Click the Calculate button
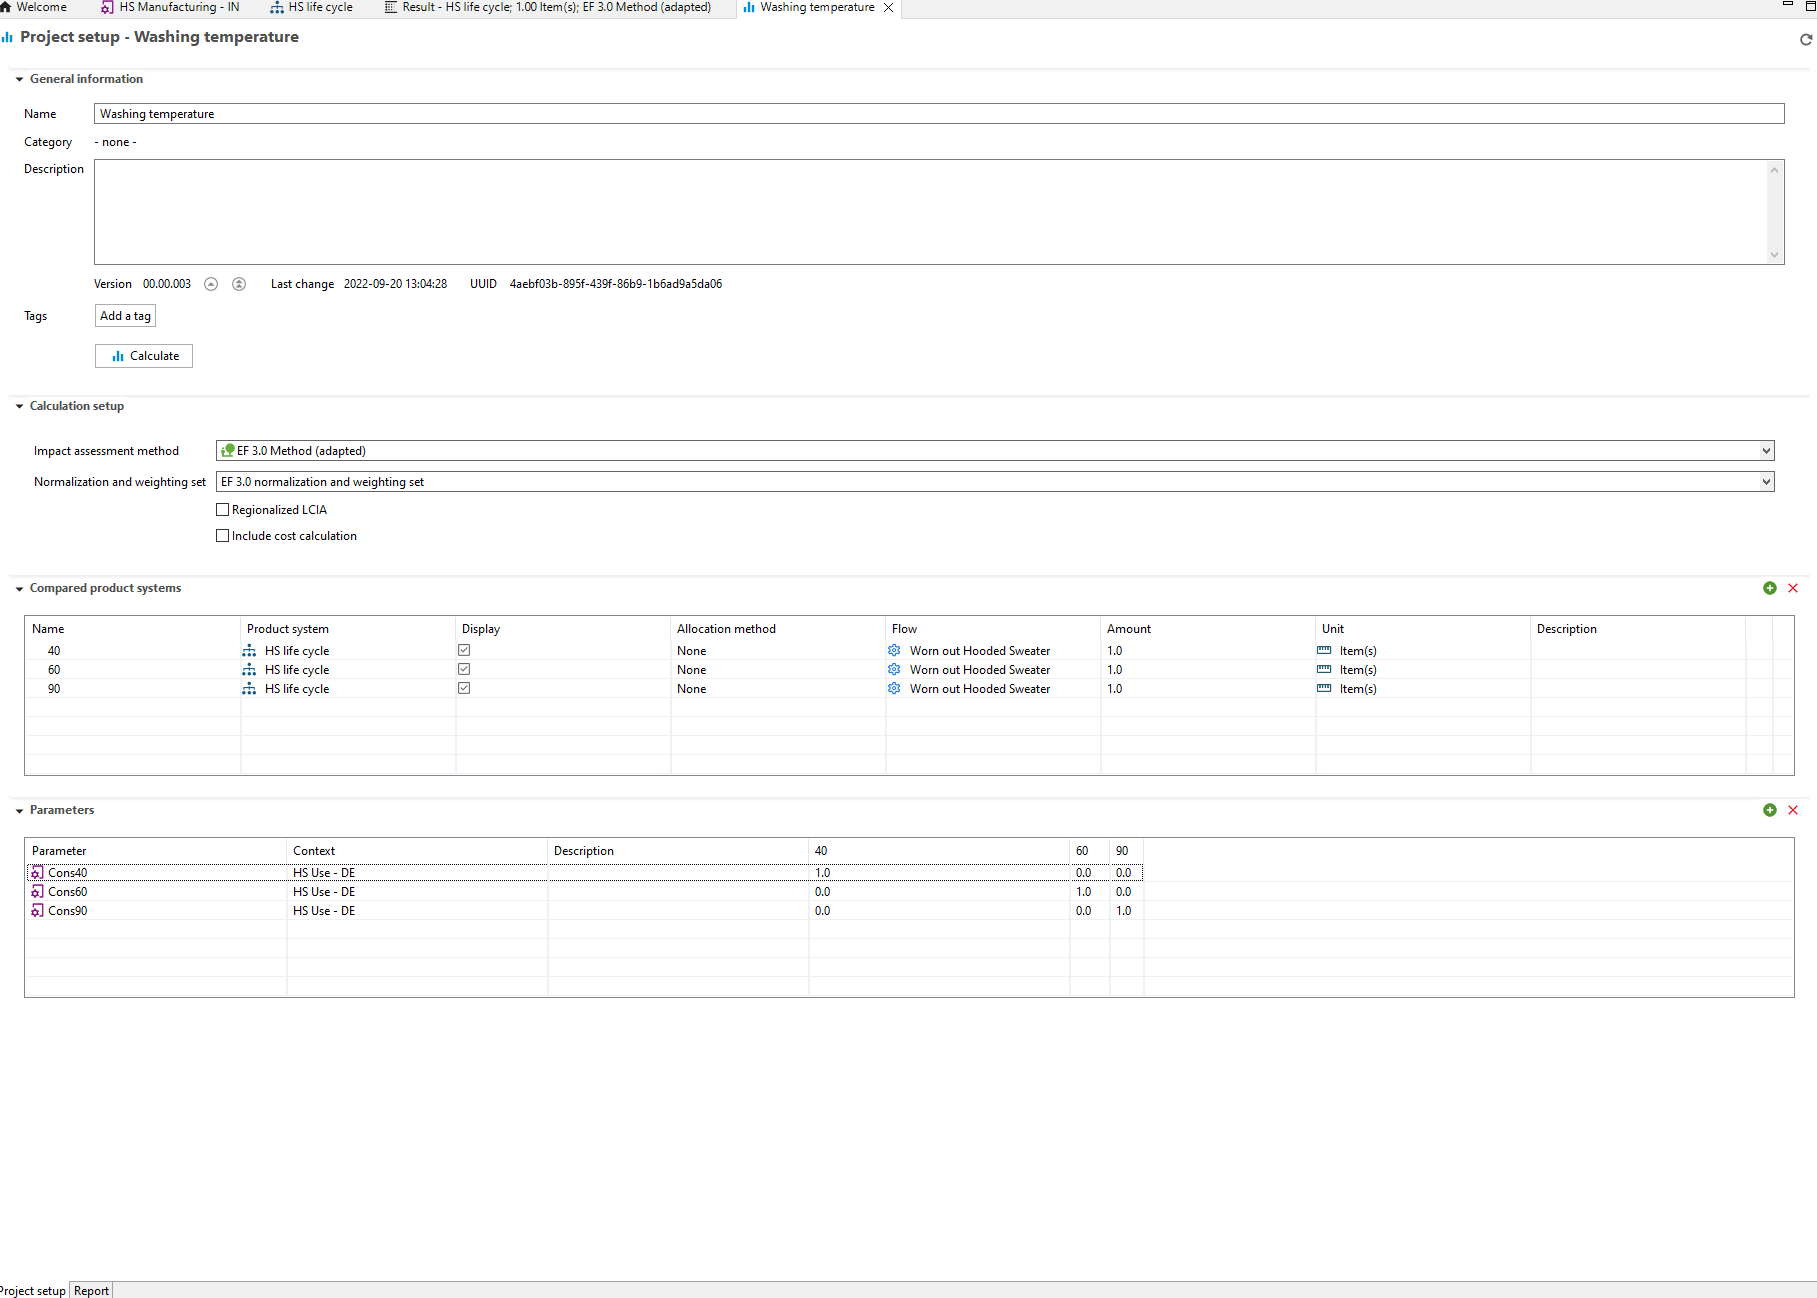 point(144,356)
